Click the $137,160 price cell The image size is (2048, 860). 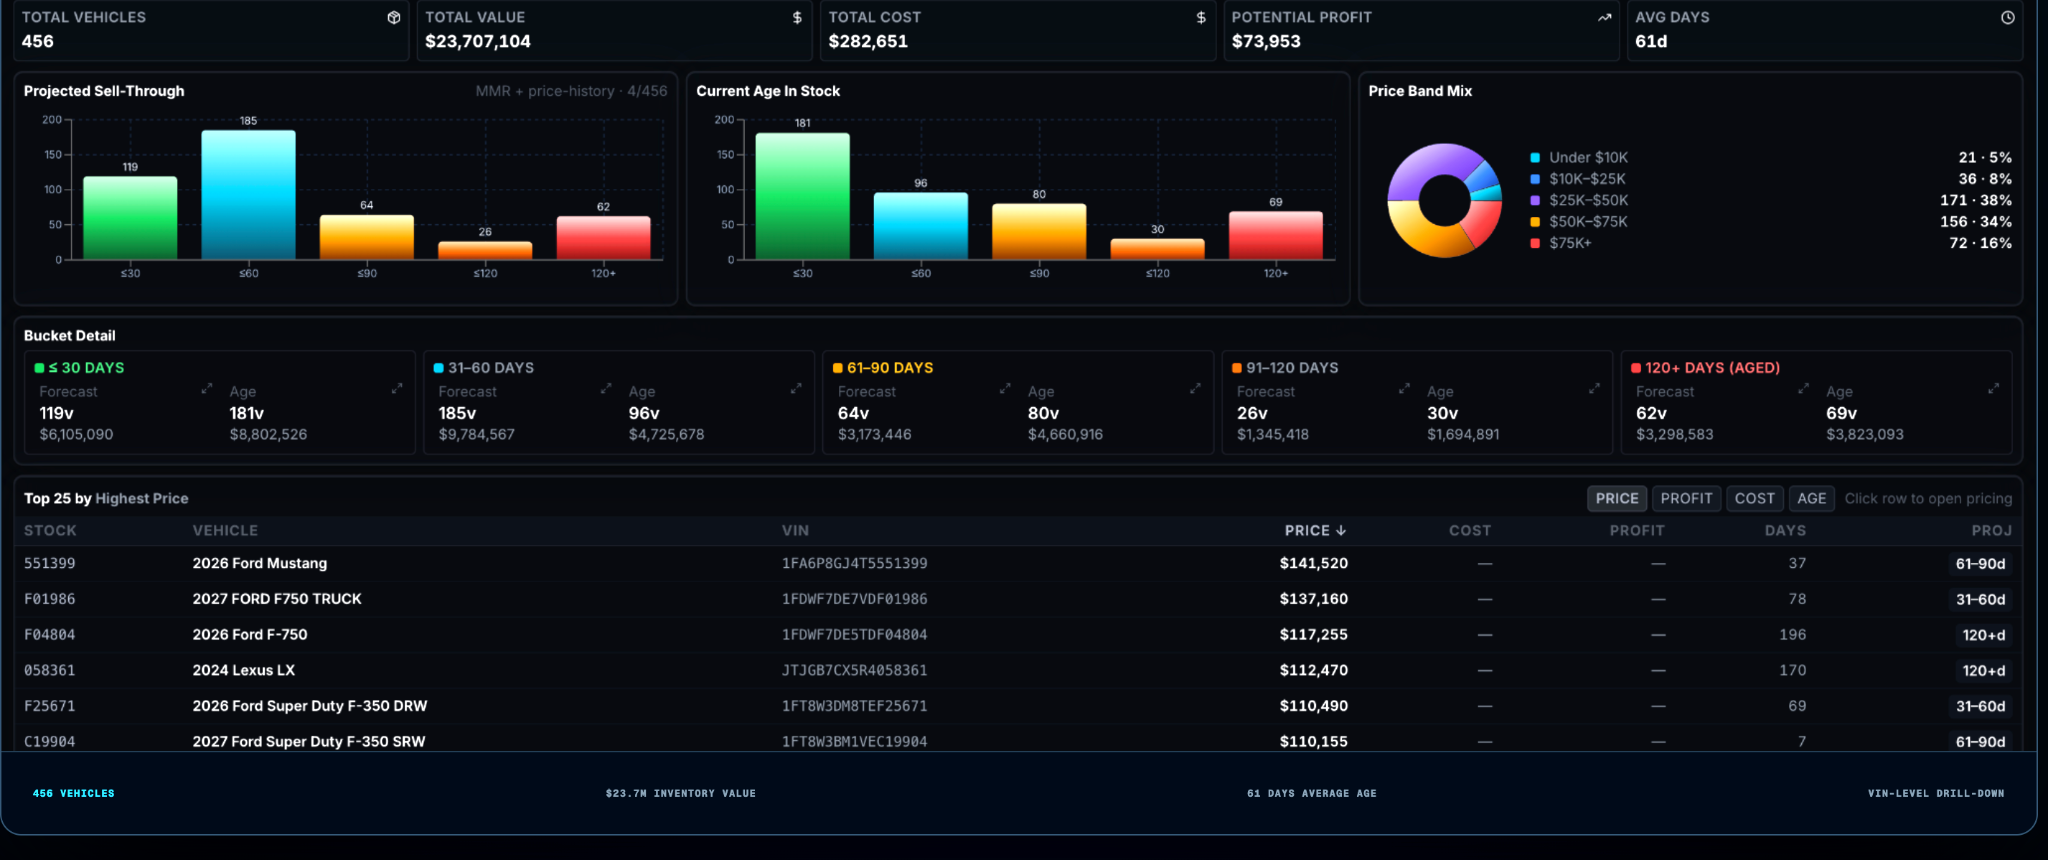(1313, 599)
